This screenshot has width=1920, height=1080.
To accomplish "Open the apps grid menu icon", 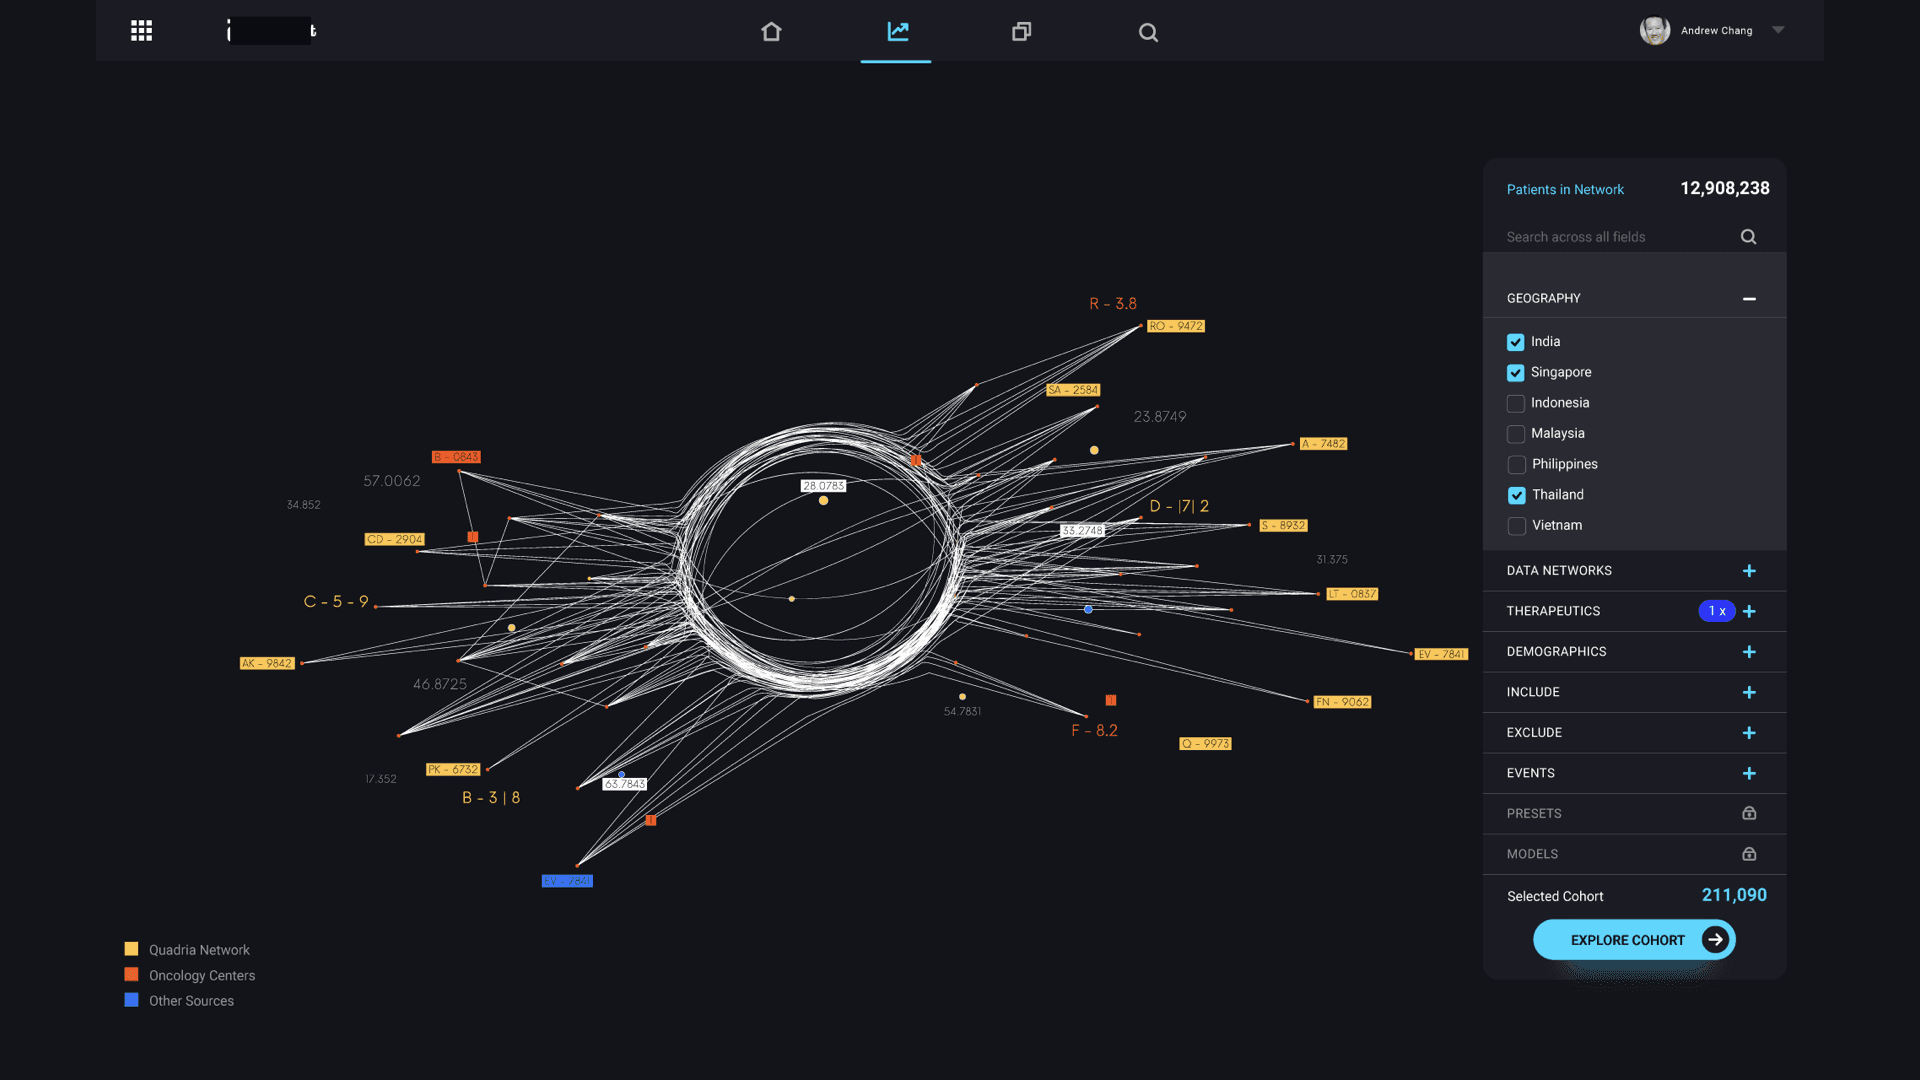I will click(x=142, y=31).
